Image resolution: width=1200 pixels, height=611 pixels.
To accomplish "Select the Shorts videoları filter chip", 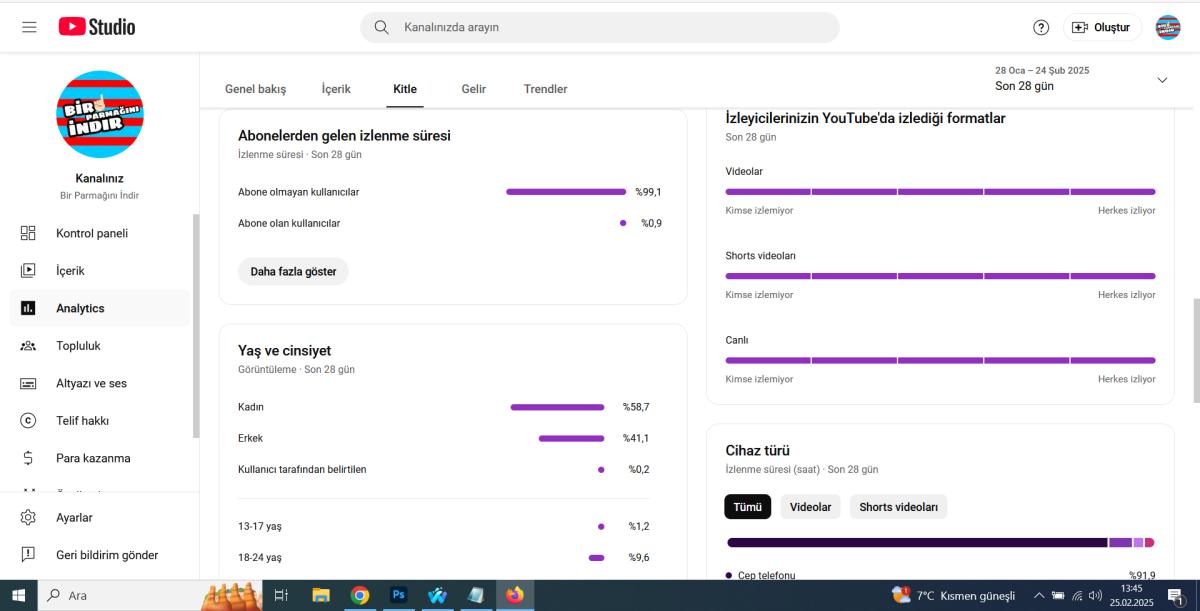I will pos(898,507).
